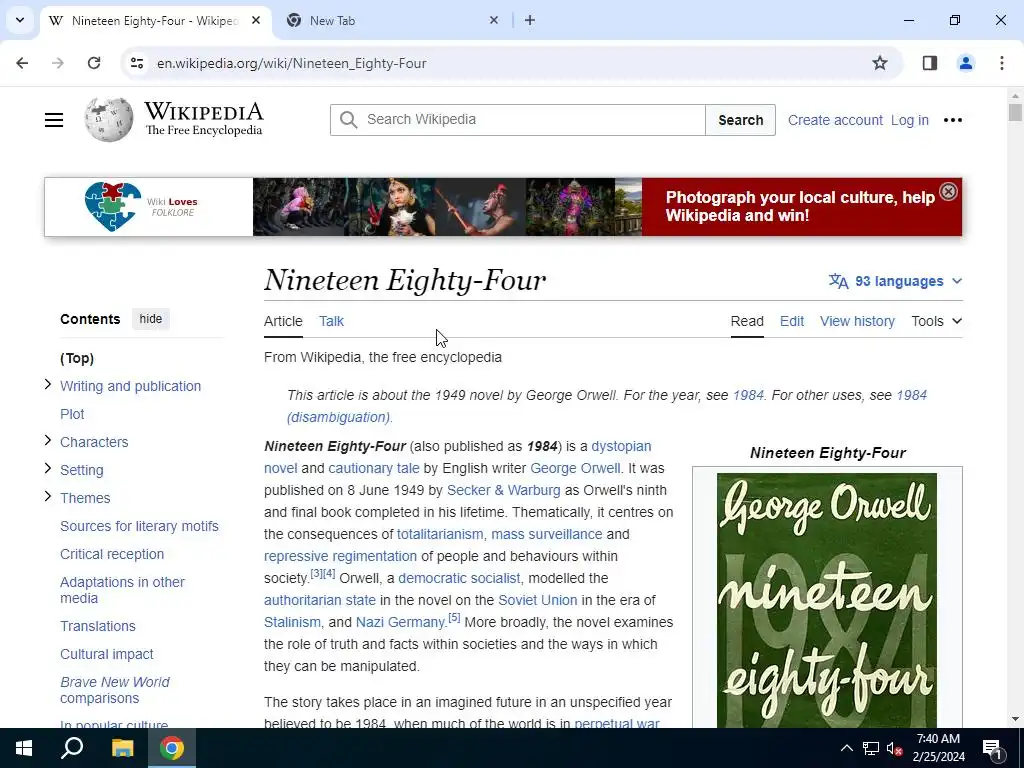Open a new browser tab with plus
1024x768 pixels.
click(530, 20)
